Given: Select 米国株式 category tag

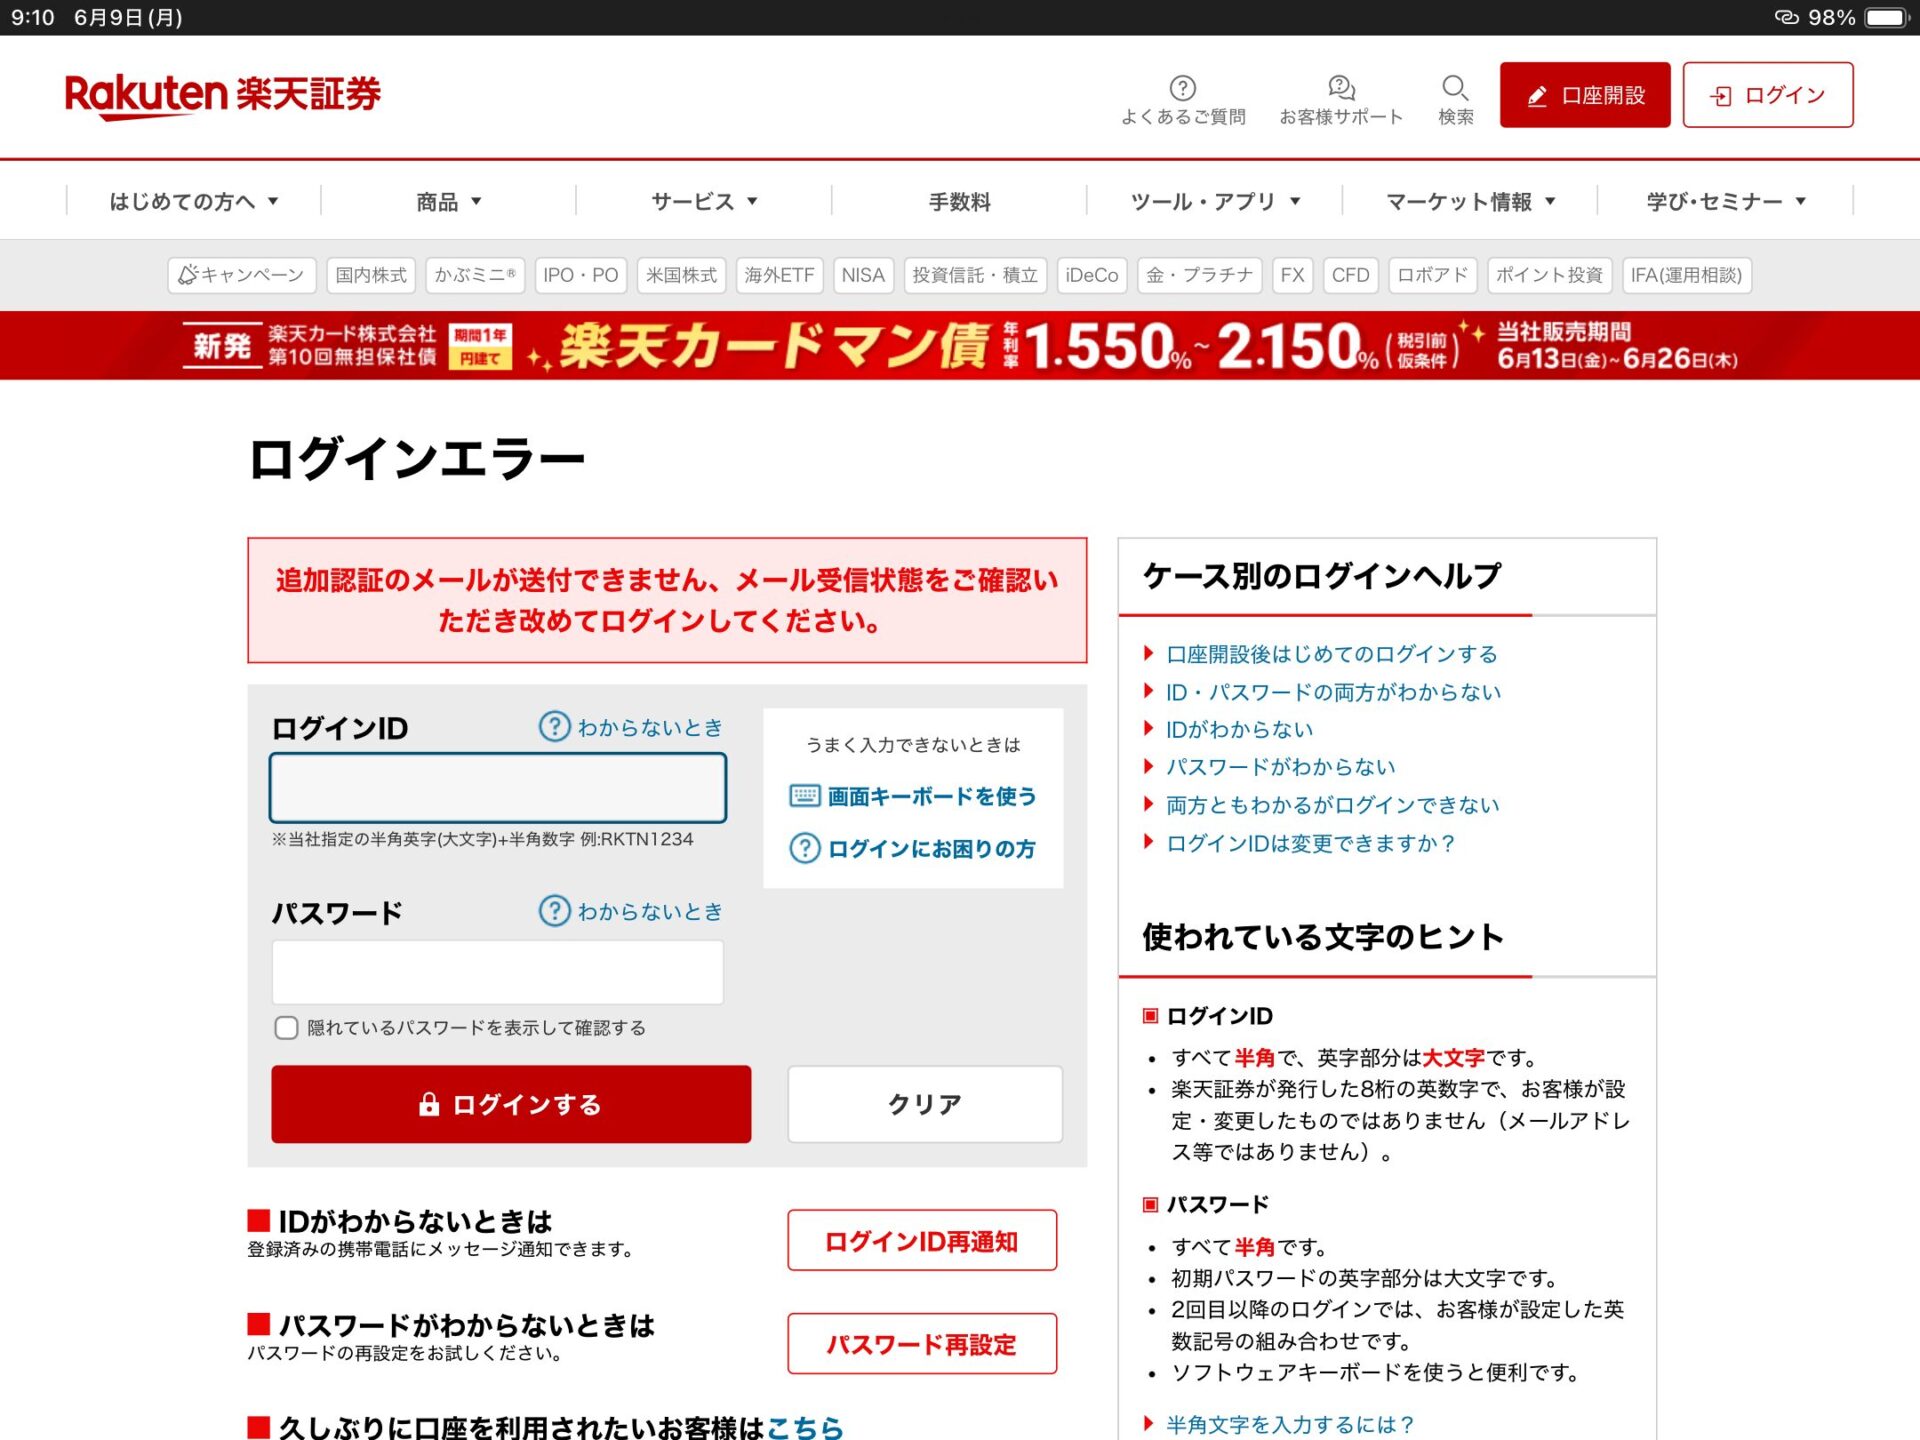Looking at the screenshot, I should click(x=681, y=275).
